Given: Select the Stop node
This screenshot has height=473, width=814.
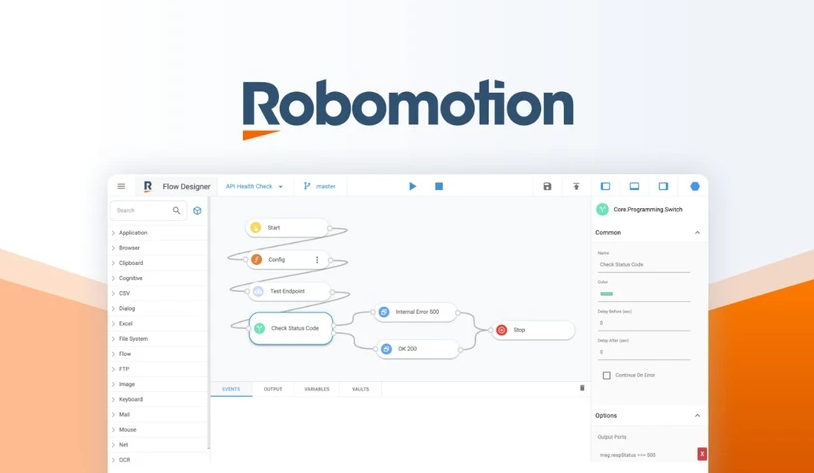Looking at the screenshot, I should point(533,330).
